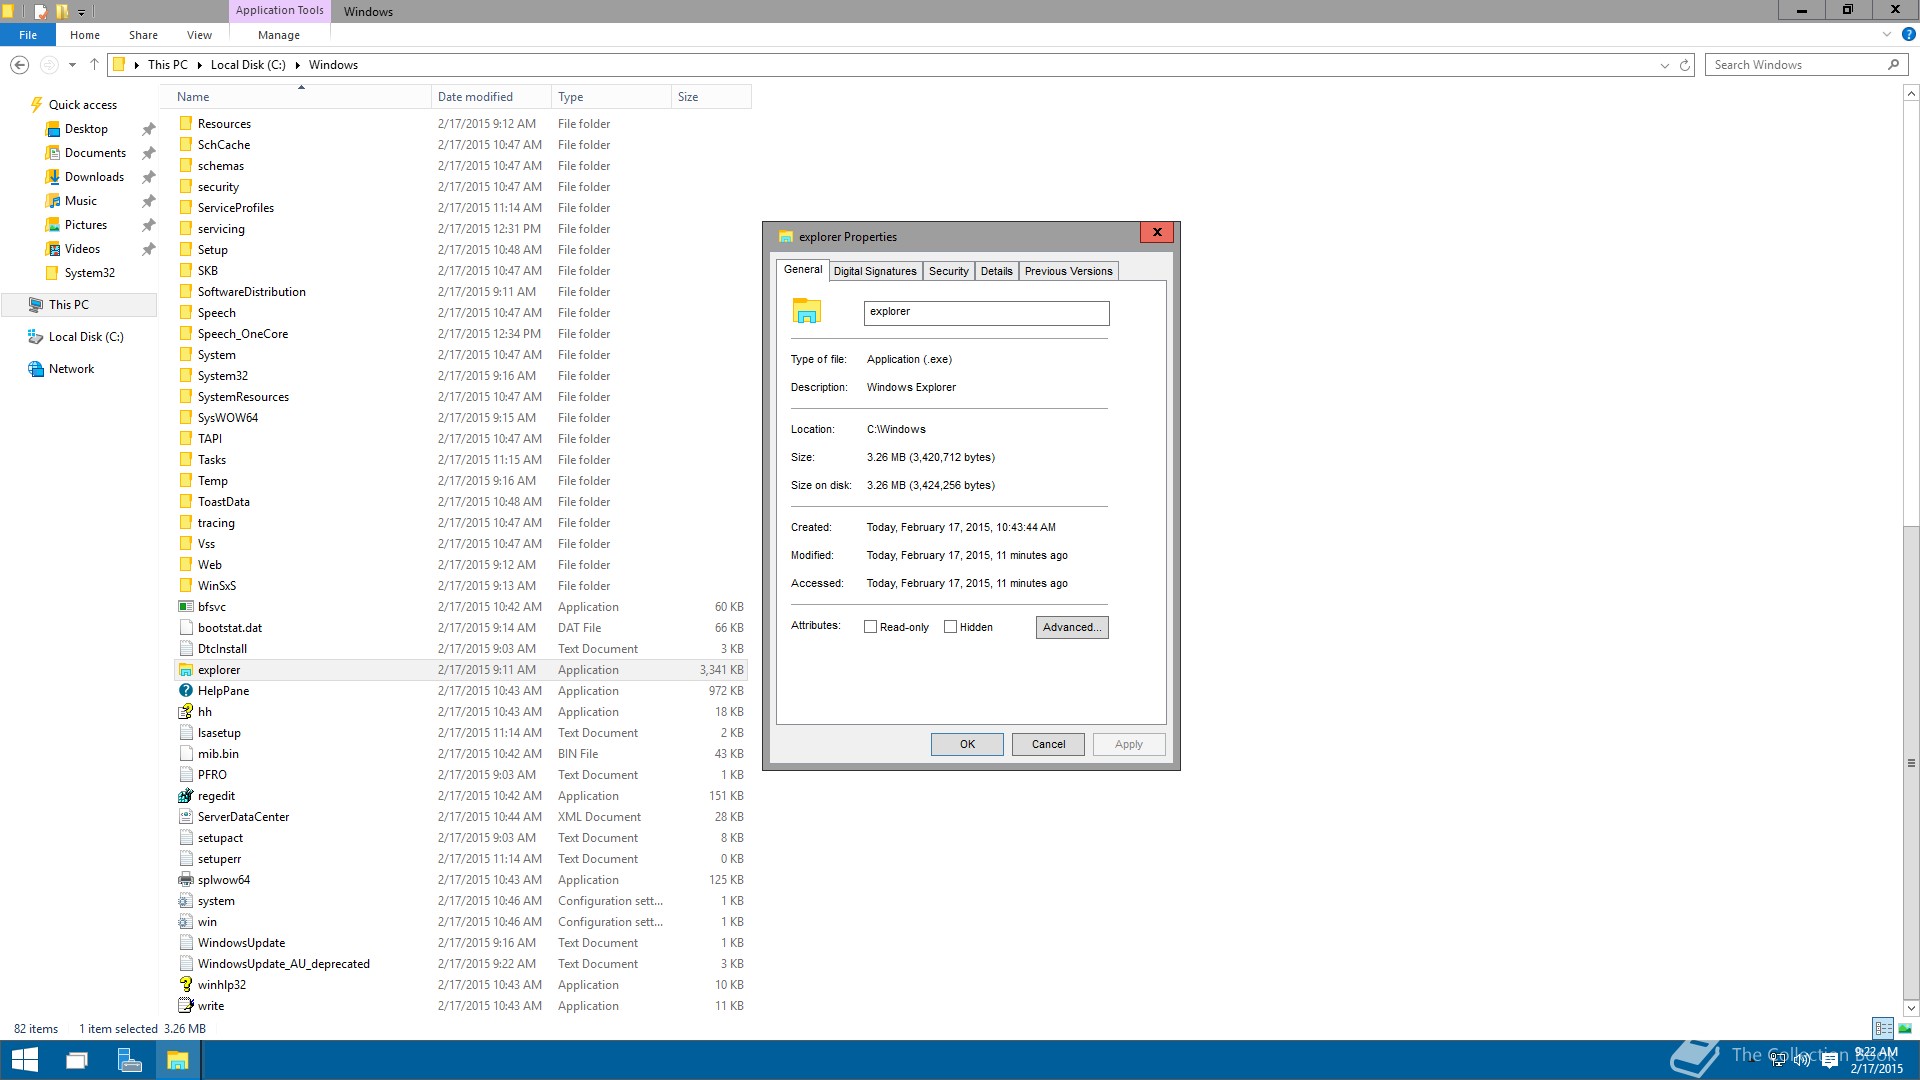Click the splwow64 printer icon

(186, 880)
